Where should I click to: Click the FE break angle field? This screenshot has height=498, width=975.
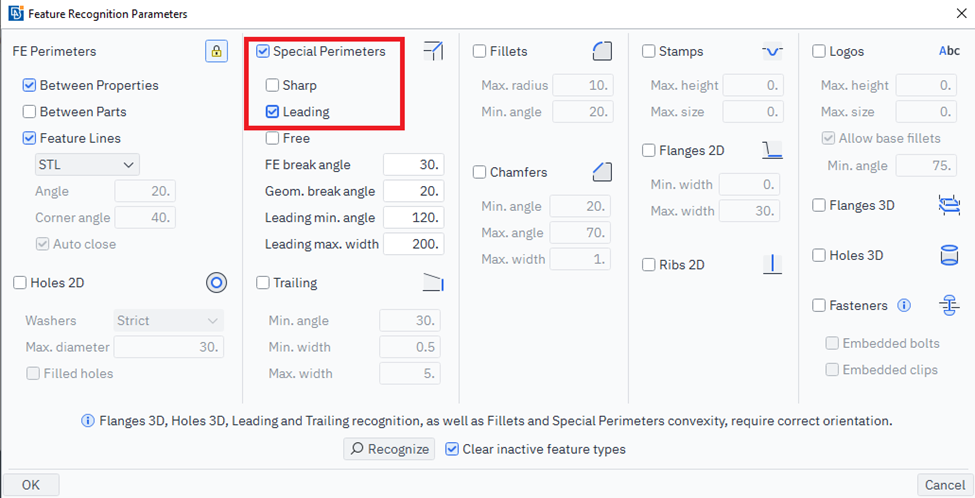pyautogui.click(x=413, y=165)
